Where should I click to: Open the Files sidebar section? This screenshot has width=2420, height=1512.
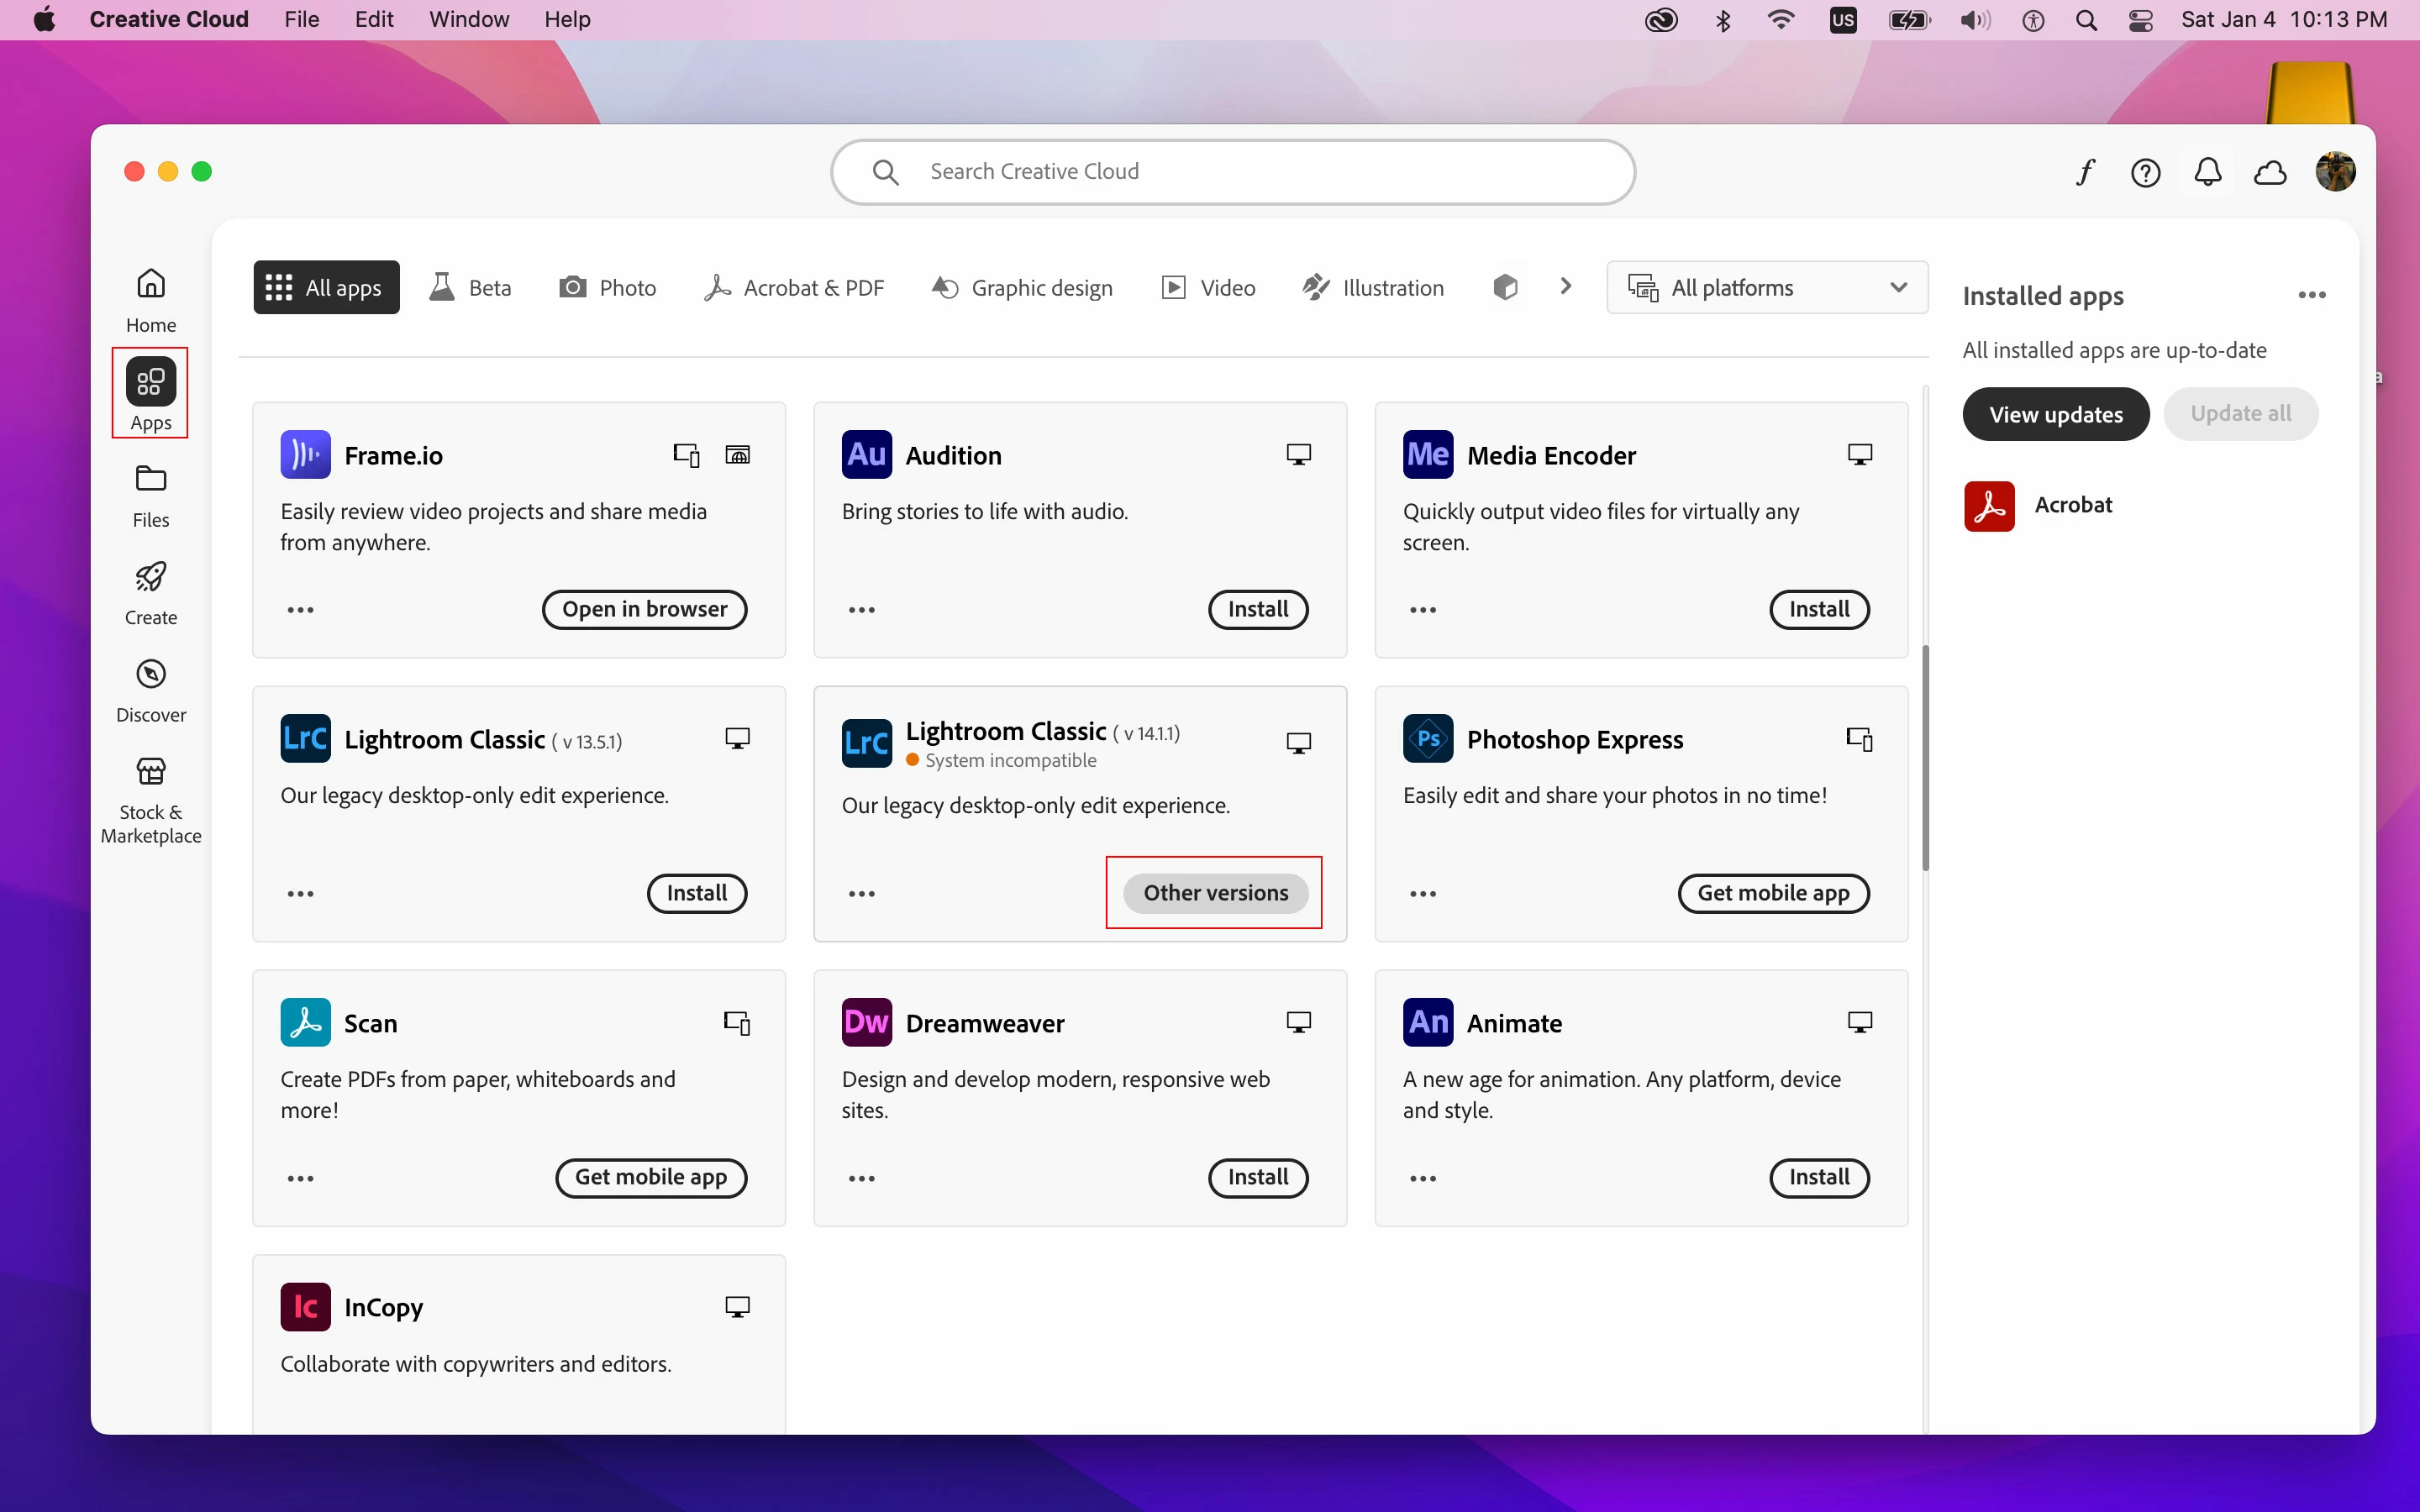[x=151, y=495]
